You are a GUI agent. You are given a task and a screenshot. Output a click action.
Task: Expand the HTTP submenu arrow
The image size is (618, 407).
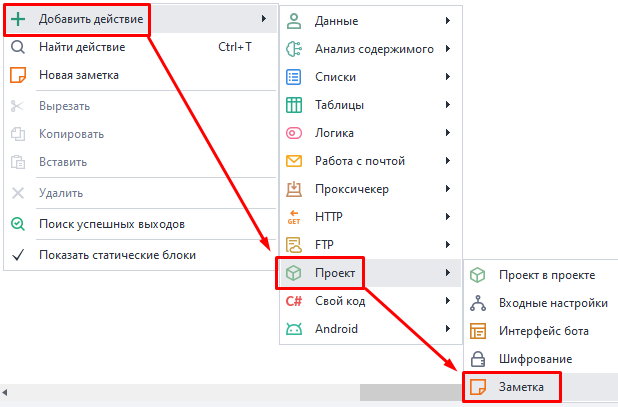pyautogui.click(x=448, y=216)
